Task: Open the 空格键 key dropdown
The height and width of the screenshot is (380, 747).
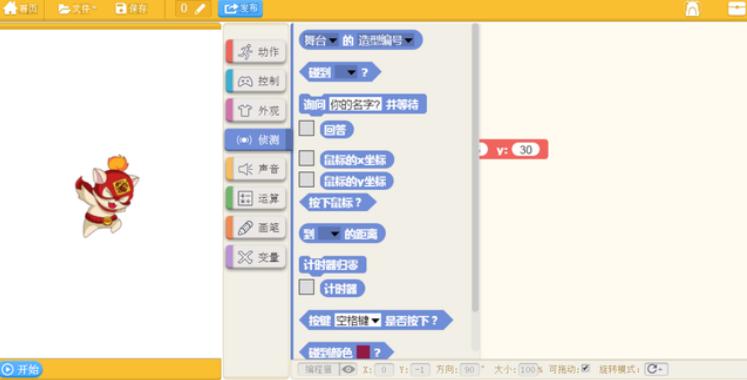Action: point(357,320)
